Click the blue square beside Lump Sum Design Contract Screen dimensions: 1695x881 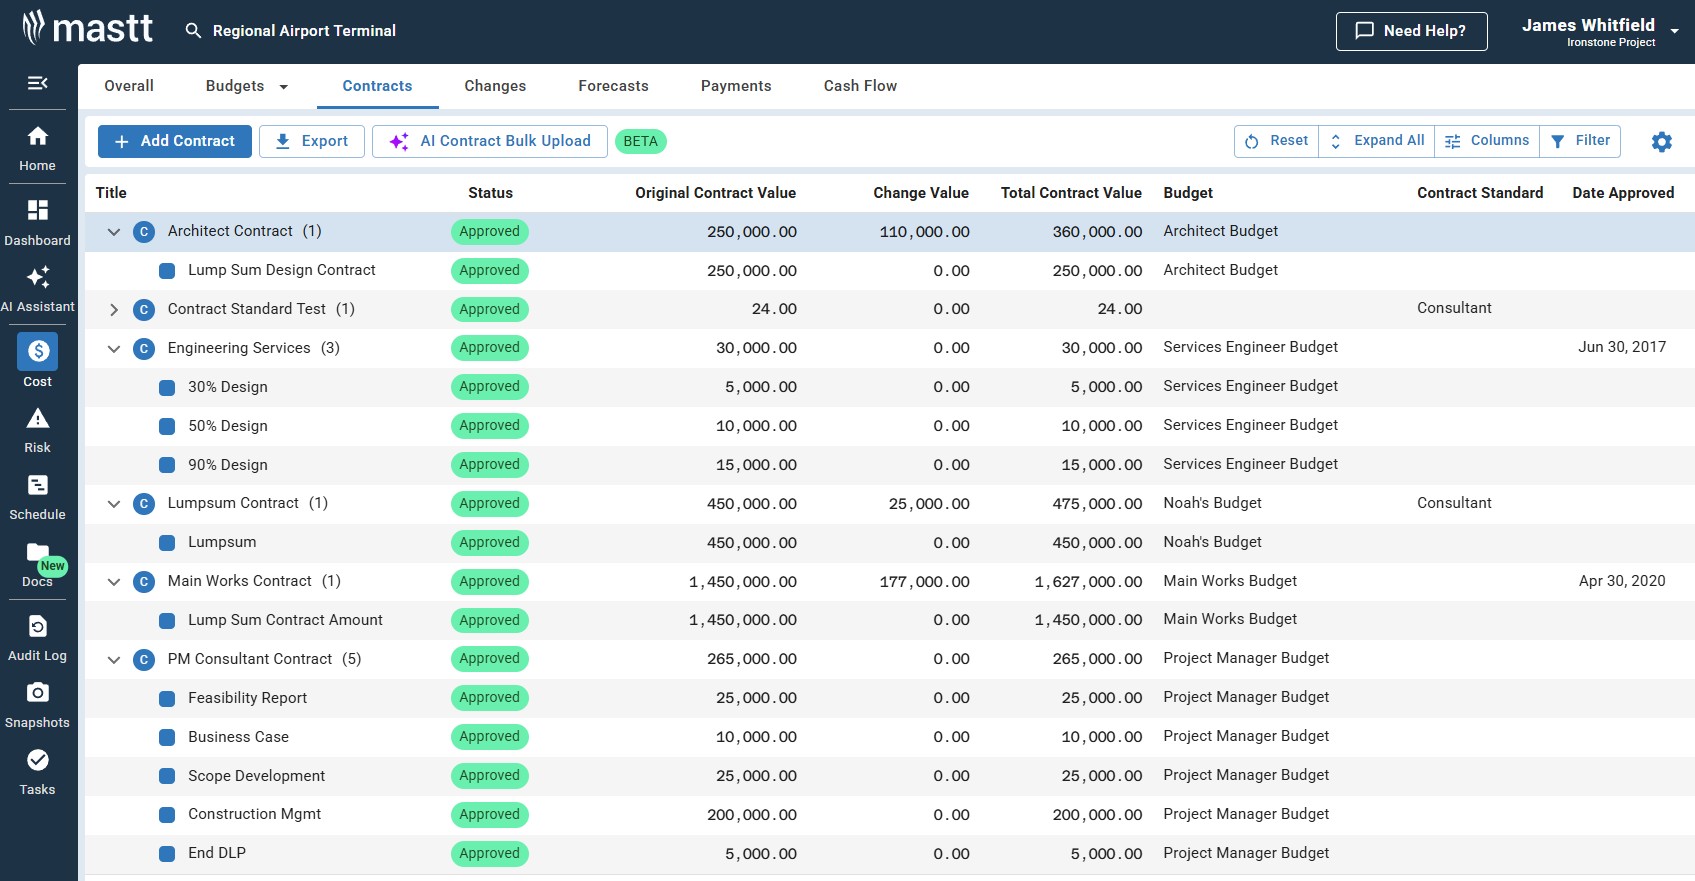tap(167, 271)
